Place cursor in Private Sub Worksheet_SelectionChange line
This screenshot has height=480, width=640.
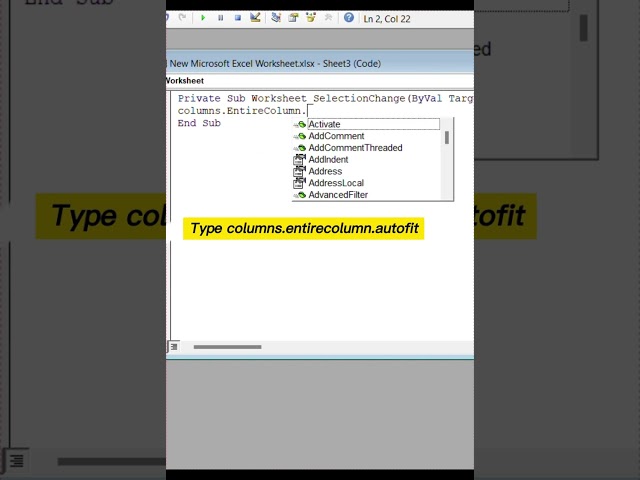coord(325,98)
